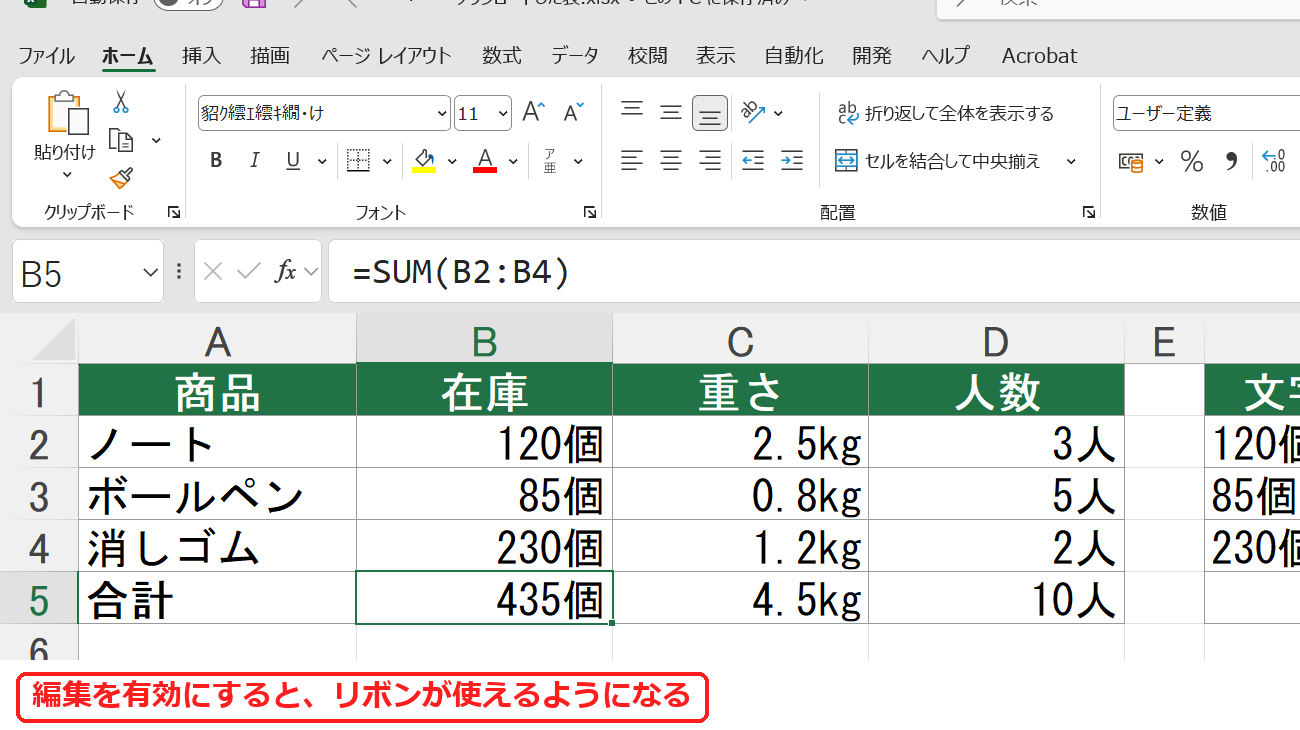The height and width of the screenshot is (730, 1300).
Task: Click the text orientation icon
Action: [753, 112]
